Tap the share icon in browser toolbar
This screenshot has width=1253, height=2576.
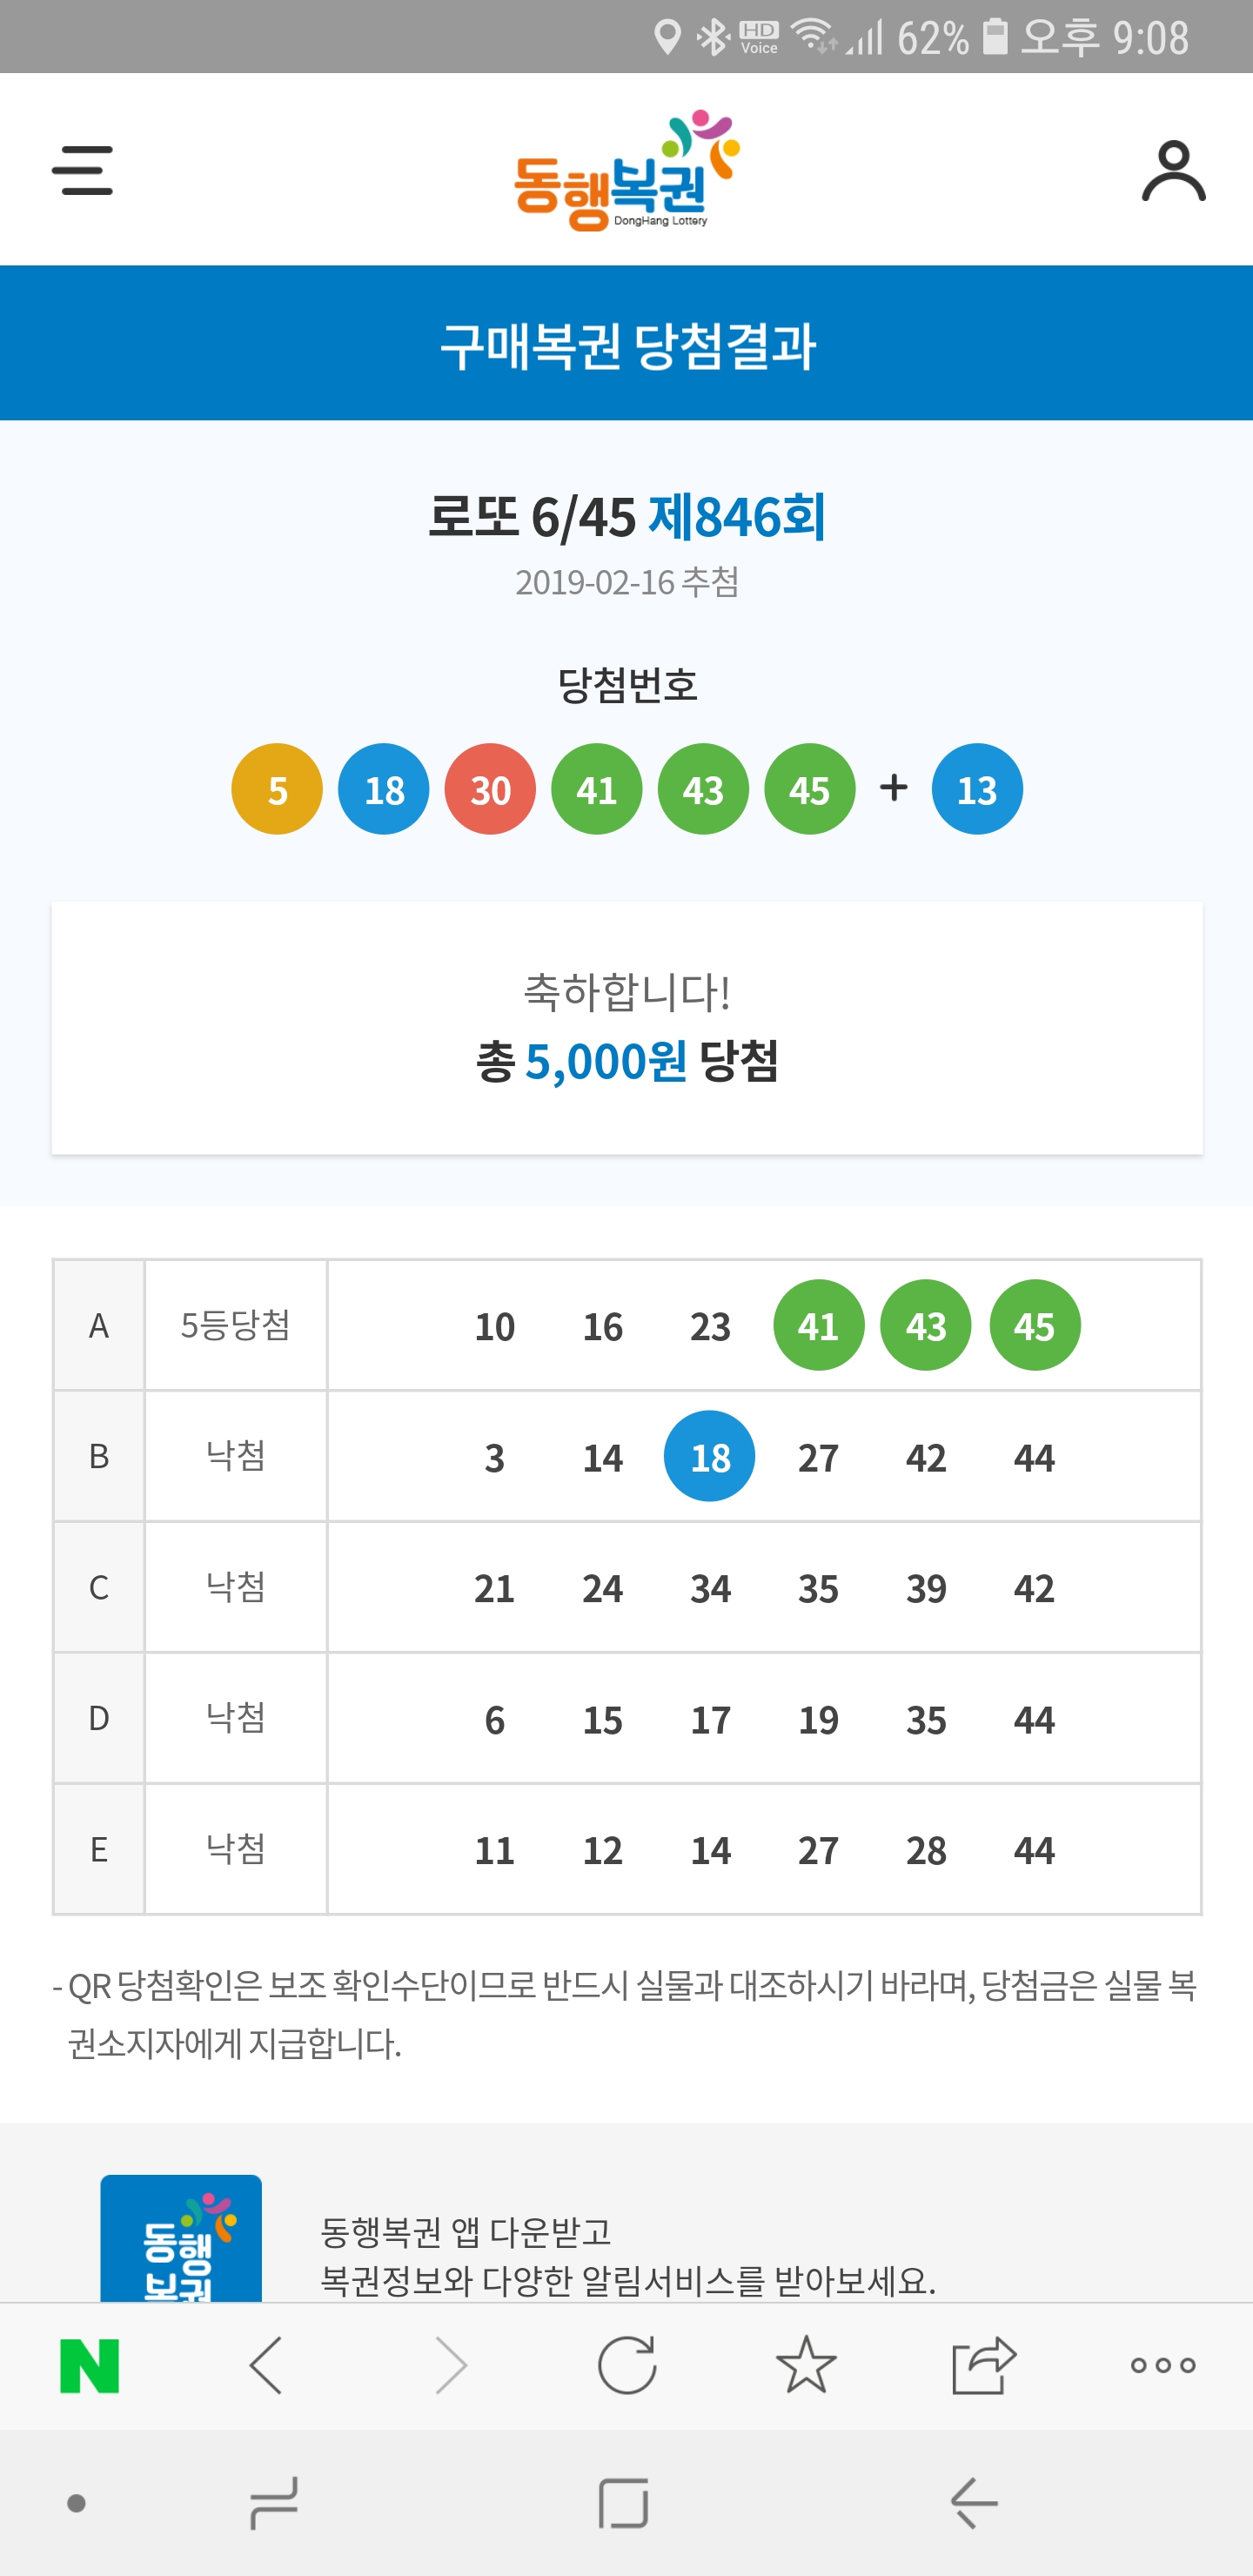tap(984, 2365)
